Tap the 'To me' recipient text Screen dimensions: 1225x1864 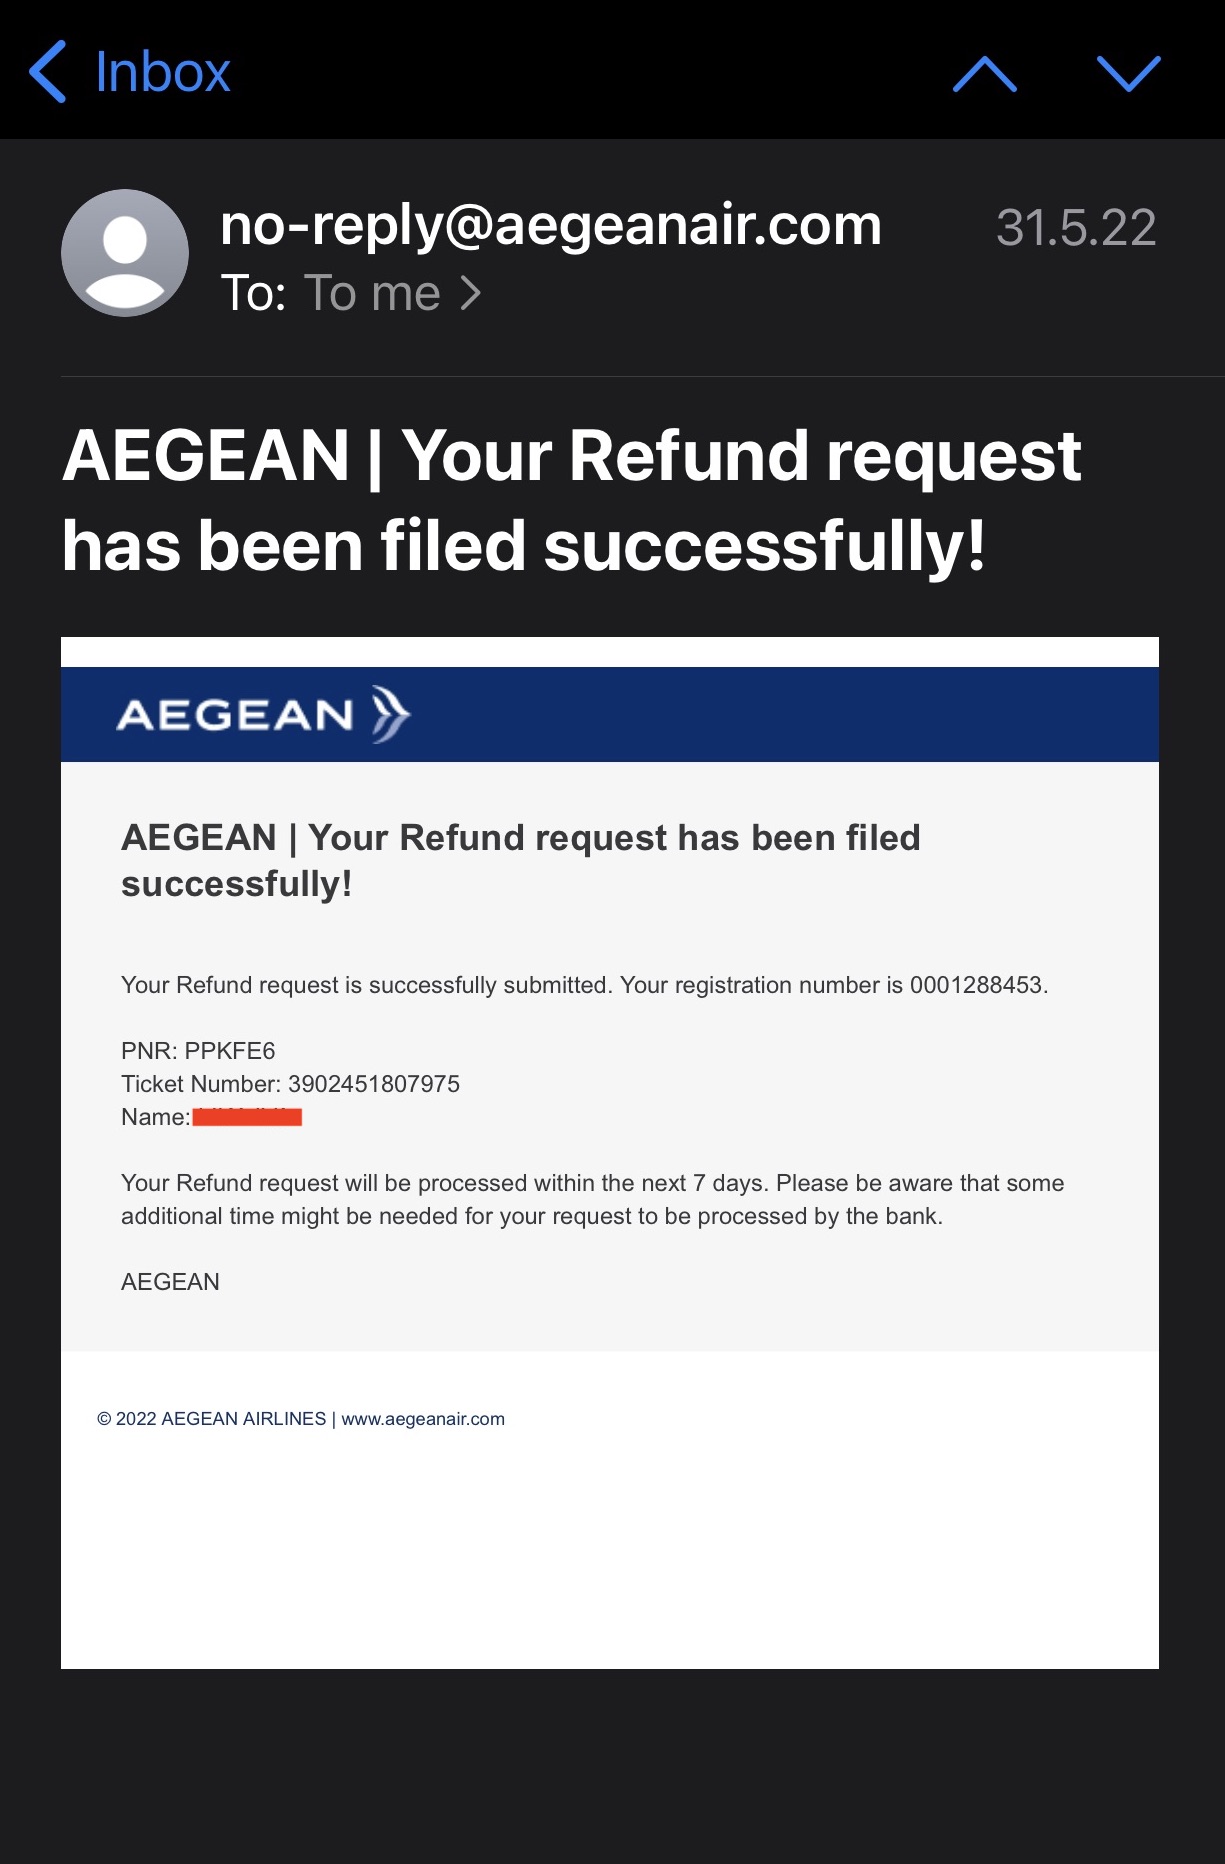371,293
